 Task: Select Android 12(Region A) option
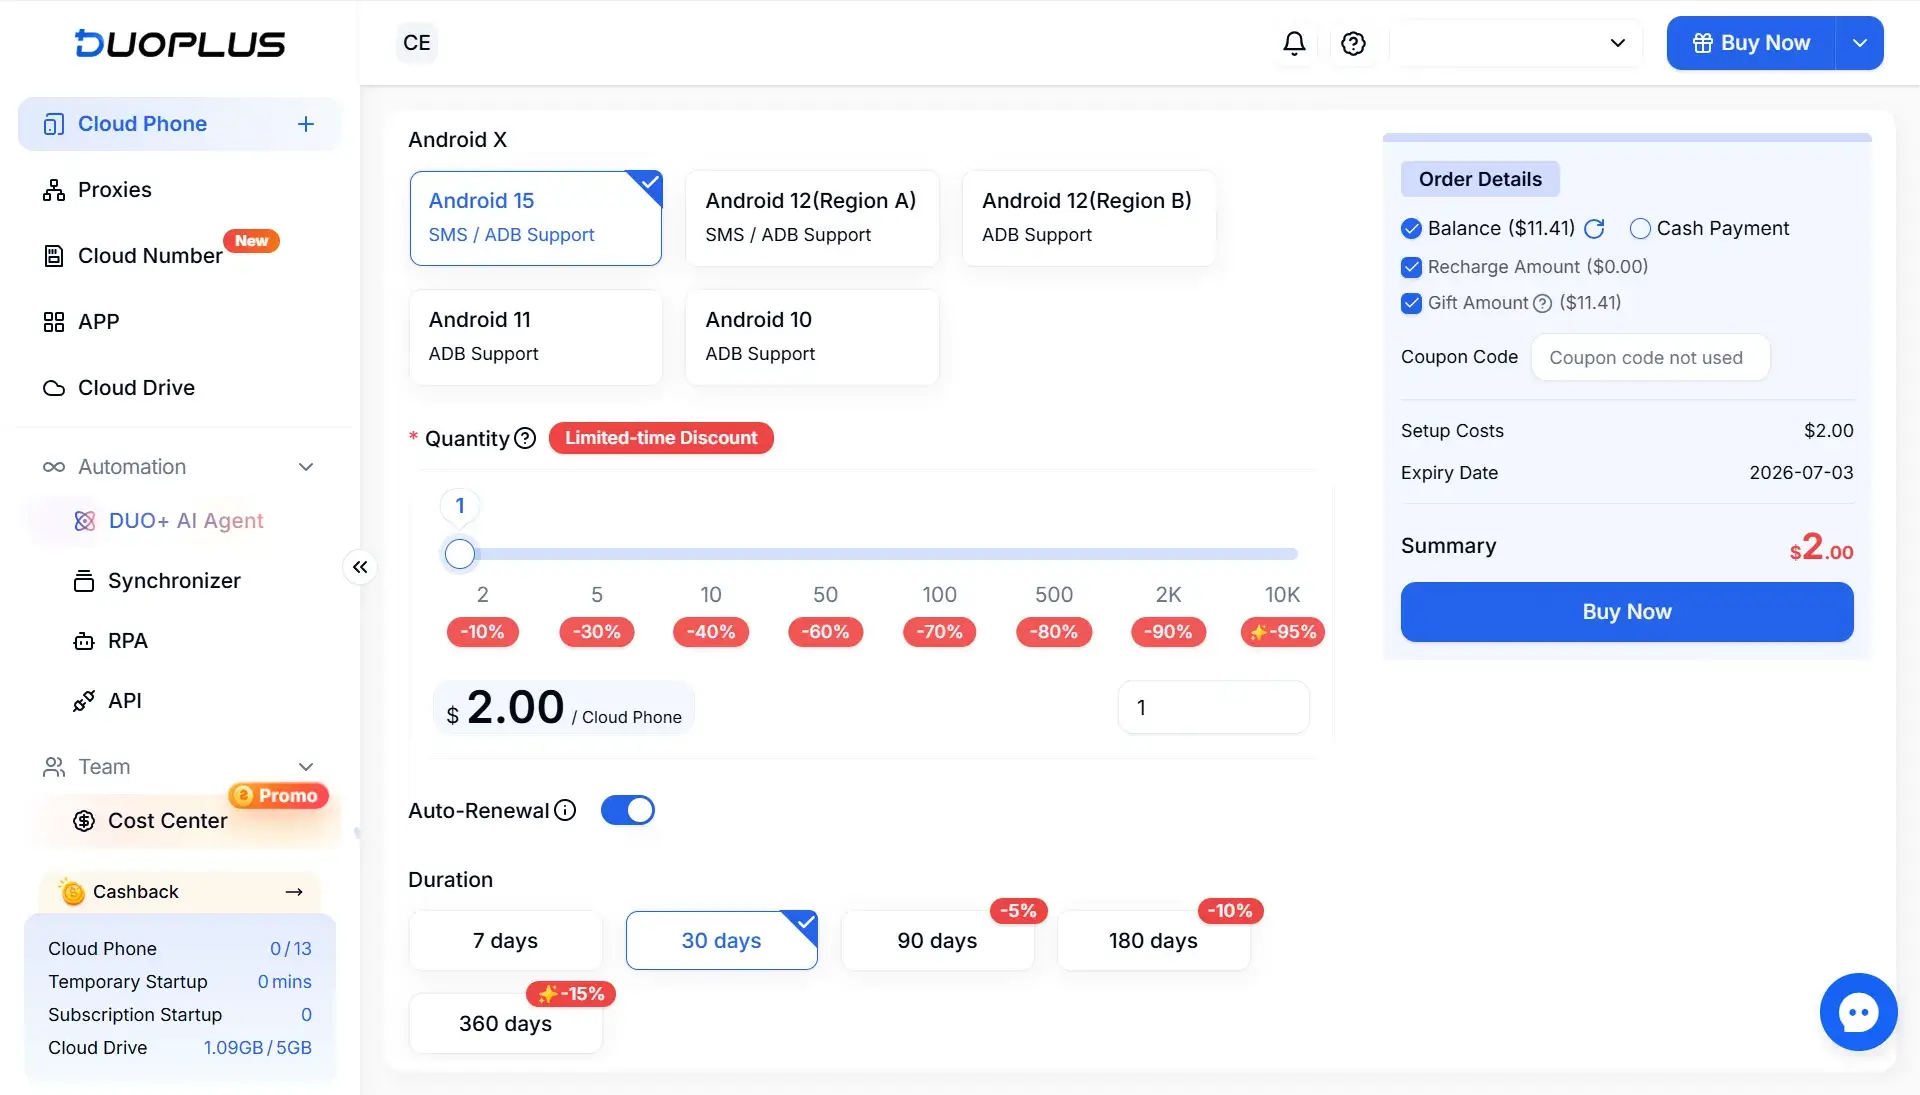pyautogui.click(x=812, y=218)
